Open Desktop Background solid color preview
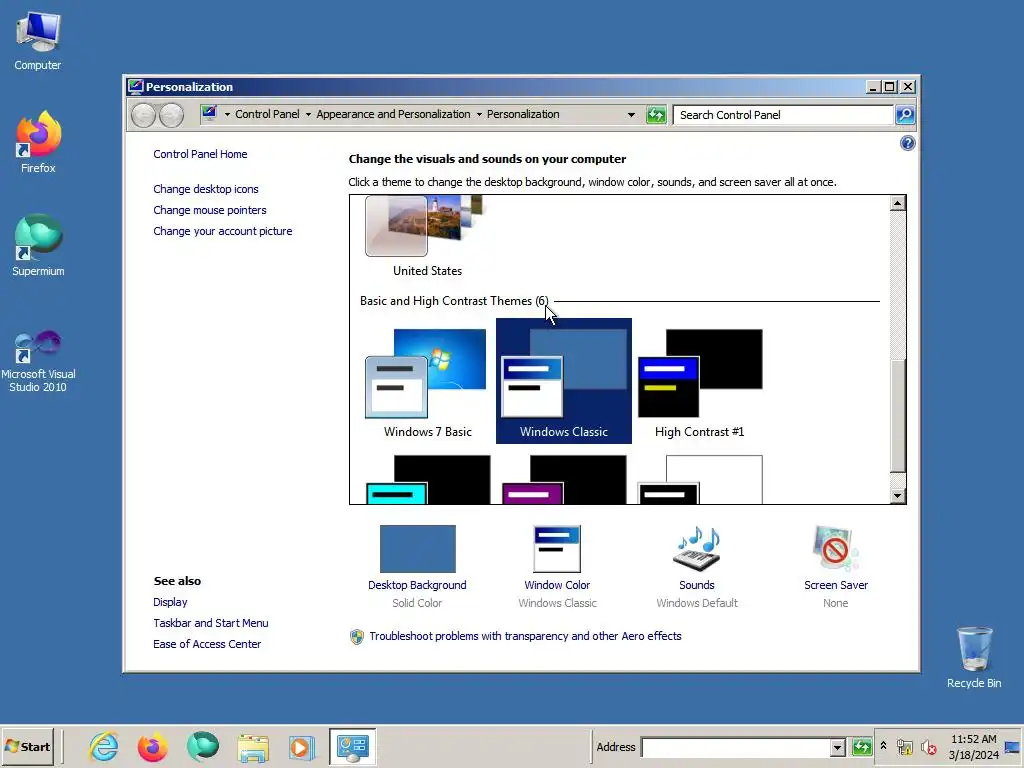Viewport: 1024px width, 768px height. [417, 549]
